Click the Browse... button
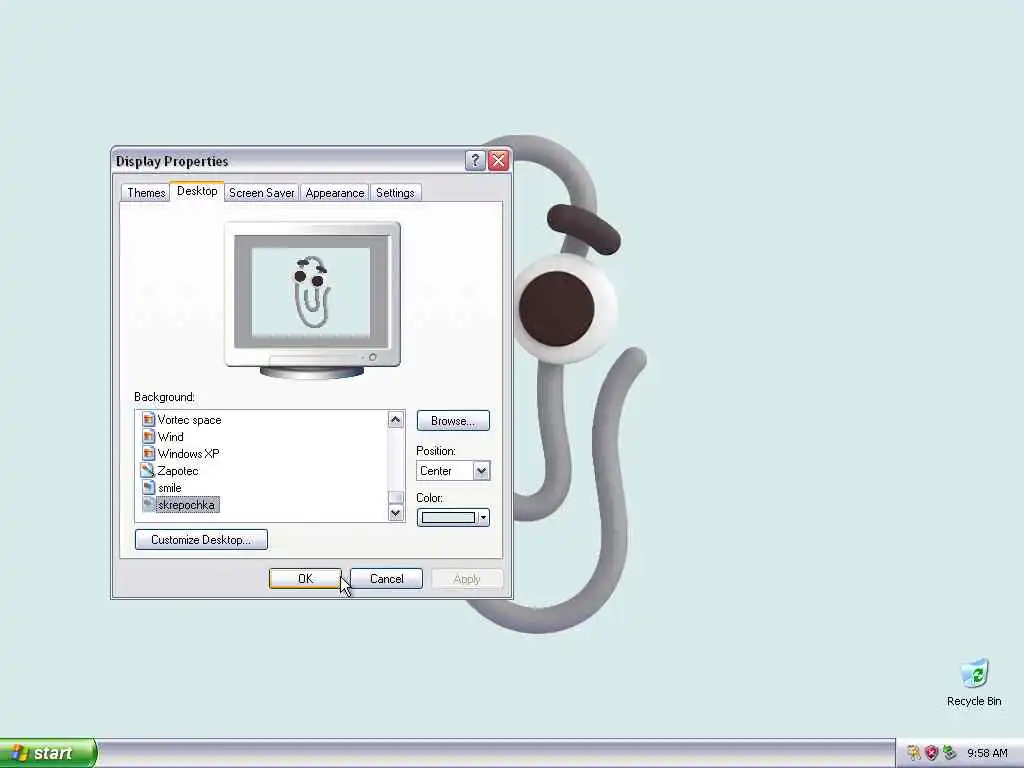The image size is (1024, 768). point(453,421)
